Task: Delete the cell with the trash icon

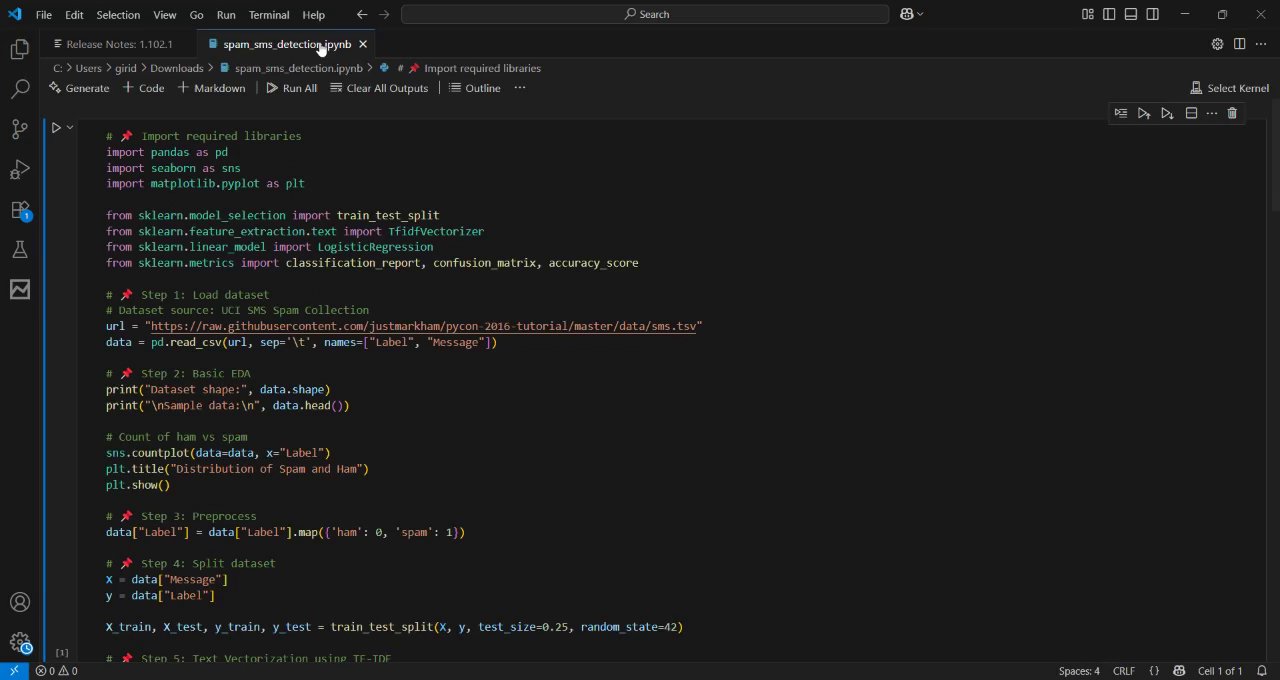Action: click(x=1232, y=113)
